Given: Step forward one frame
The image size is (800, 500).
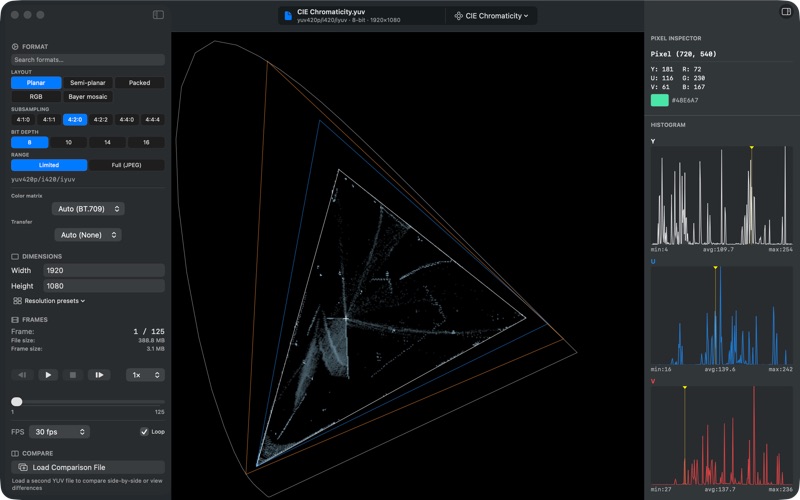Looking at the screenshot, I should point(99,375).
